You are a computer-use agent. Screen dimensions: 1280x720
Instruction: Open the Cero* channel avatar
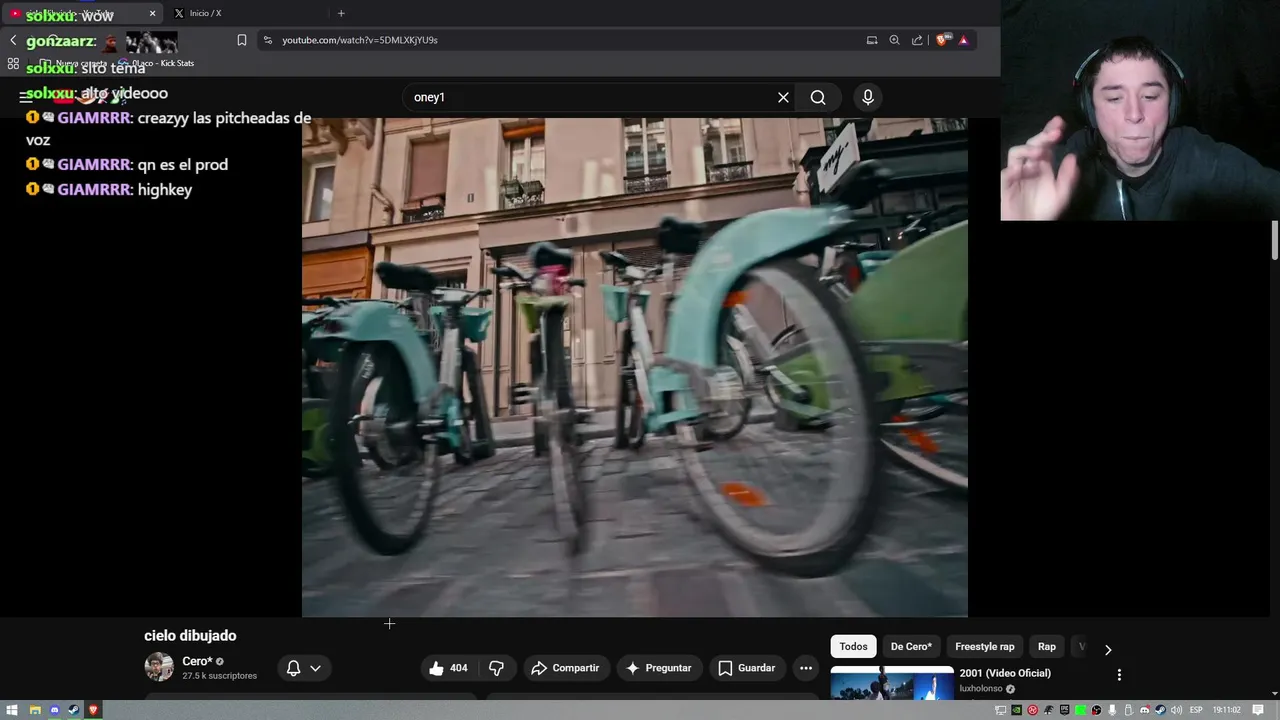(x=159, y=667)
